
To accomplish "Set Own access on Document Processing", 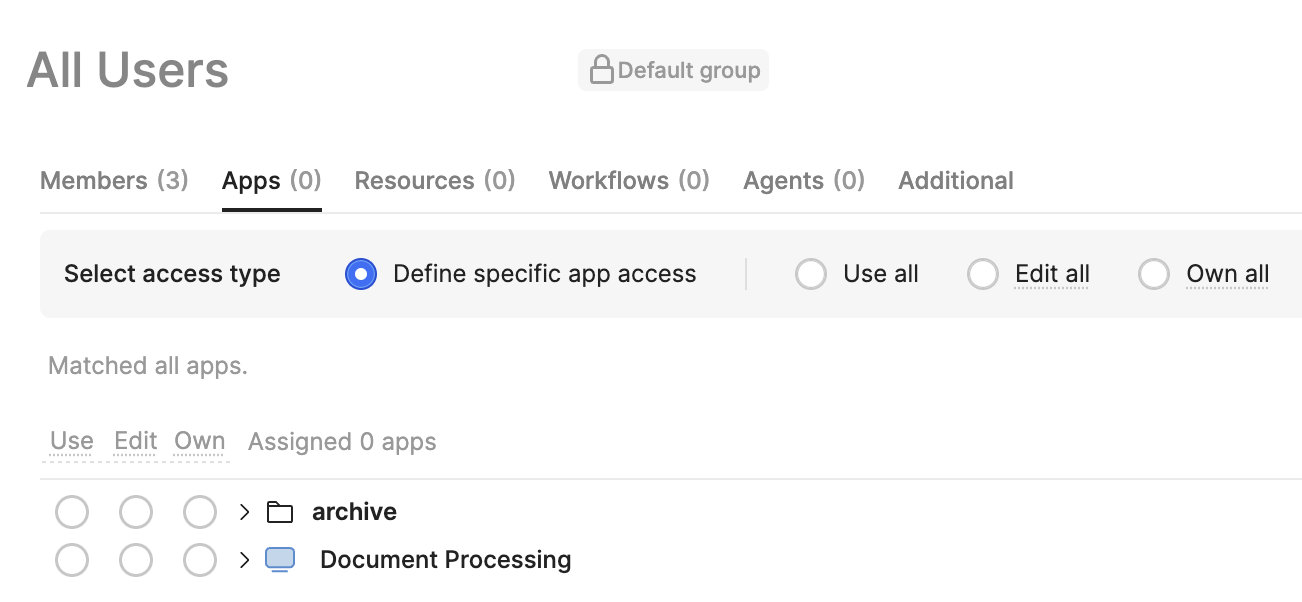I will click(200, 560).
